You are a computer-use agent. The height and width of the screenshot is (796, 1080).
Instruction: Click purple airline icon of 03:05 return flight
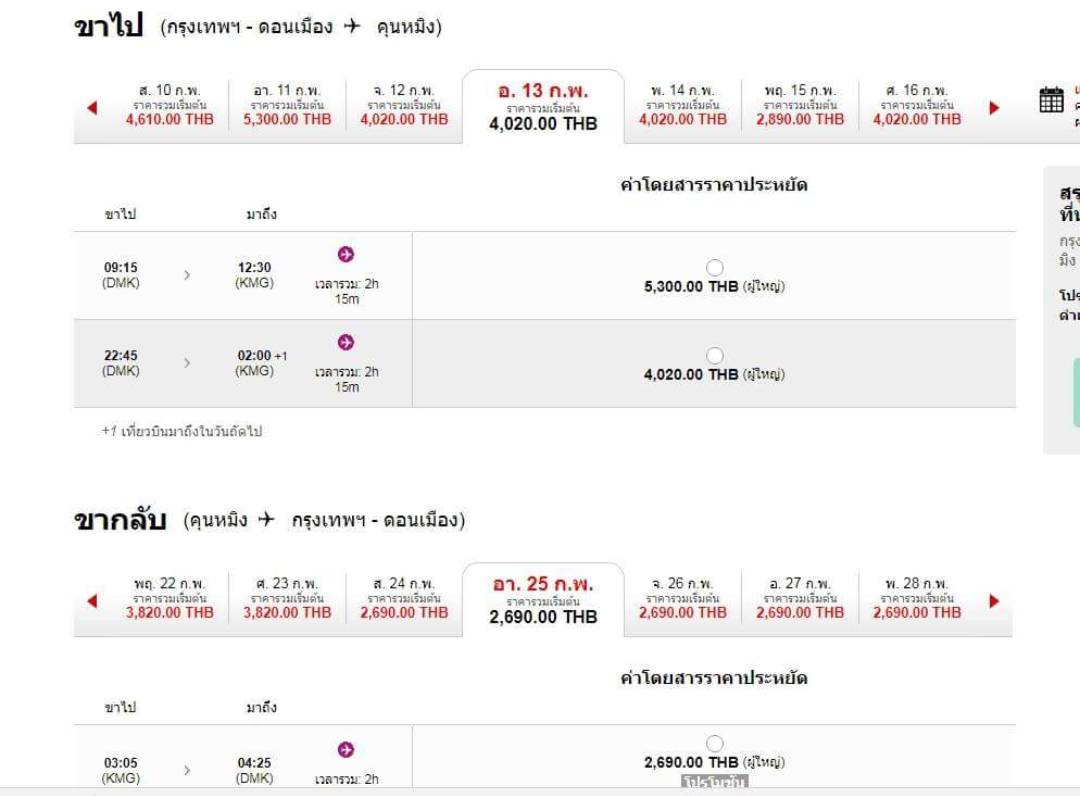(x=346, y=750)
